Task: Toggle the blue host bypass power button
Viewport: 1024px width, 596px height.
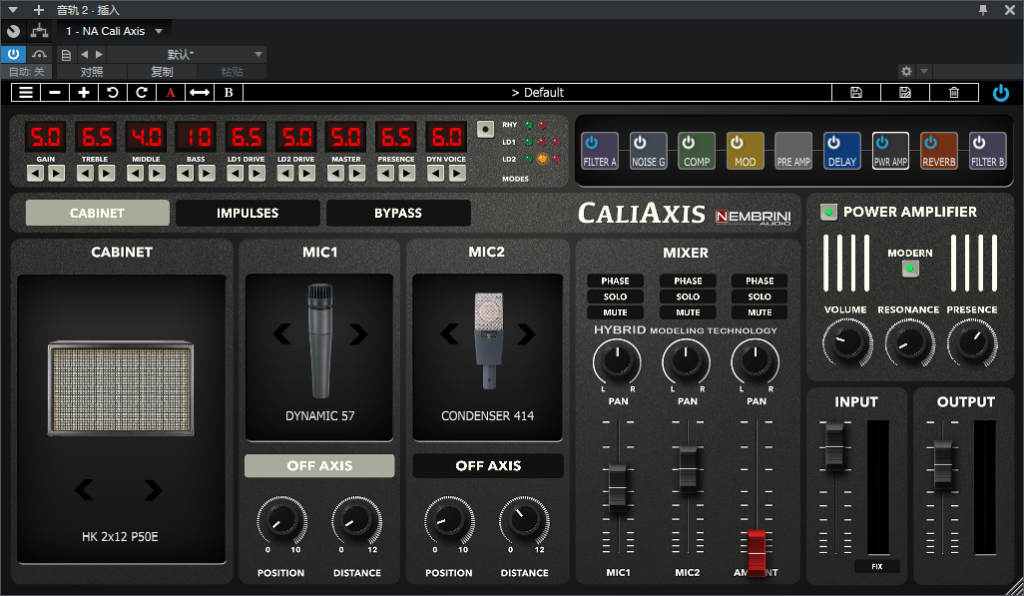Action: click(13, 54)
